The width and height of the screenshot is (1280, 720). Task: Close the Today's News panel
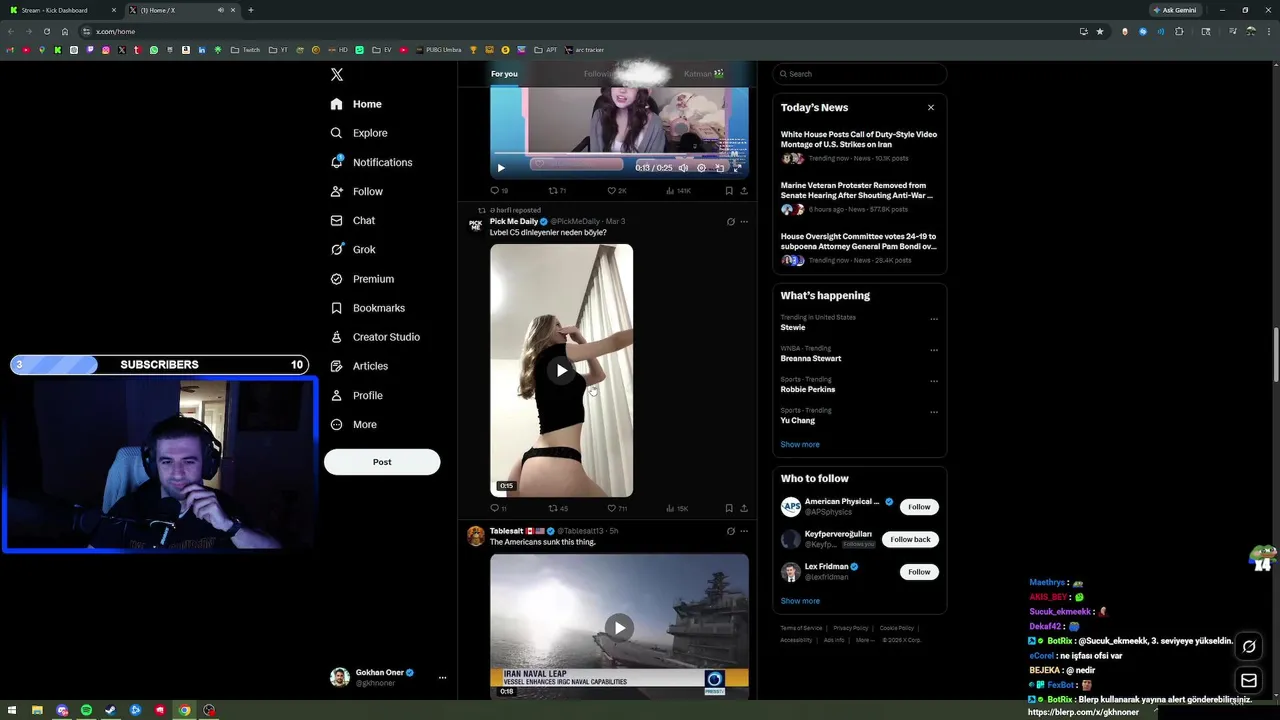[x=931, y=107]
